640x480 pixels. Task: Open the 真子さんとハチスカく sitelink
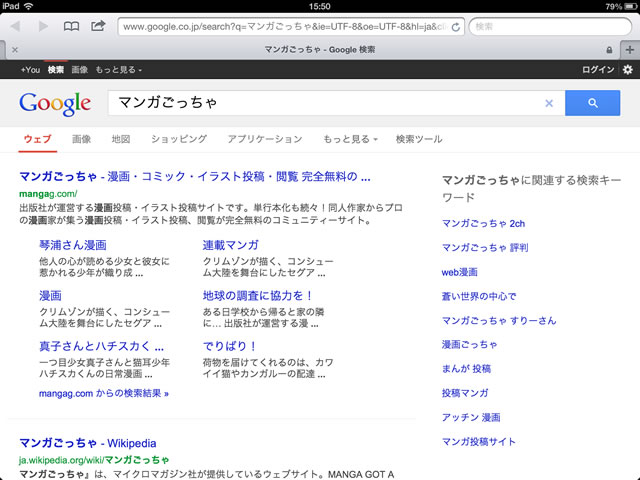tap(101, 346)
